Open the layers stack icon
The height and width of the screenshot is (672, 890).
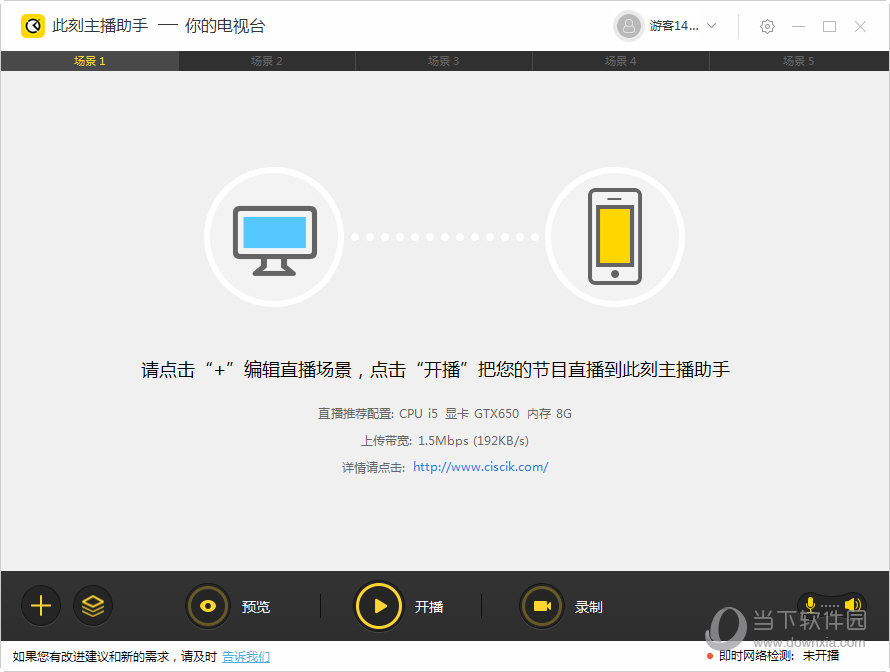[93, 606]
